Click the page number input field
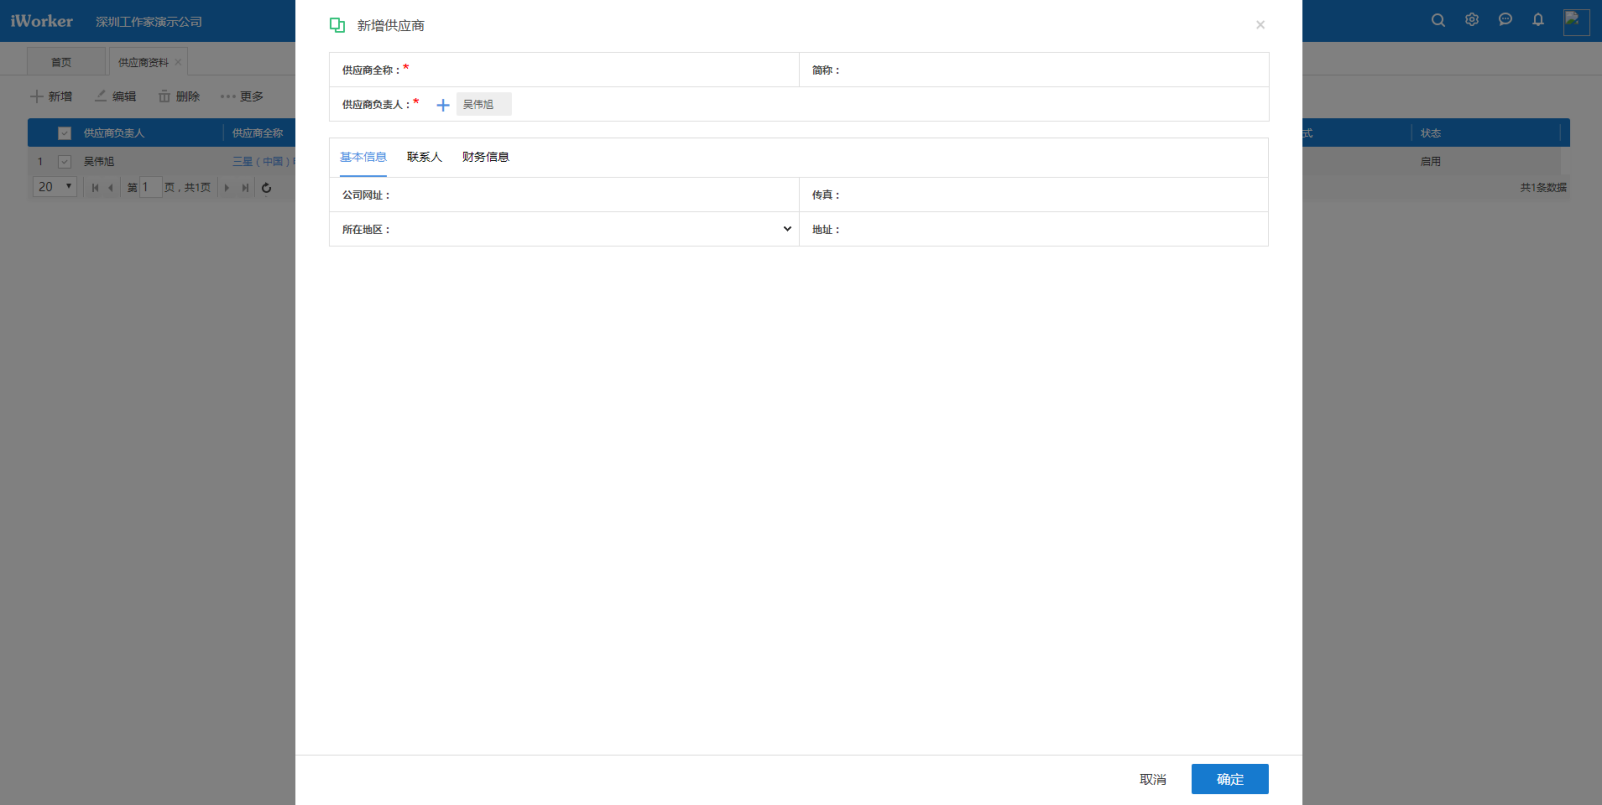This screenshot has width=1602, height=805. pyautogui.click(x=150, y=187)
